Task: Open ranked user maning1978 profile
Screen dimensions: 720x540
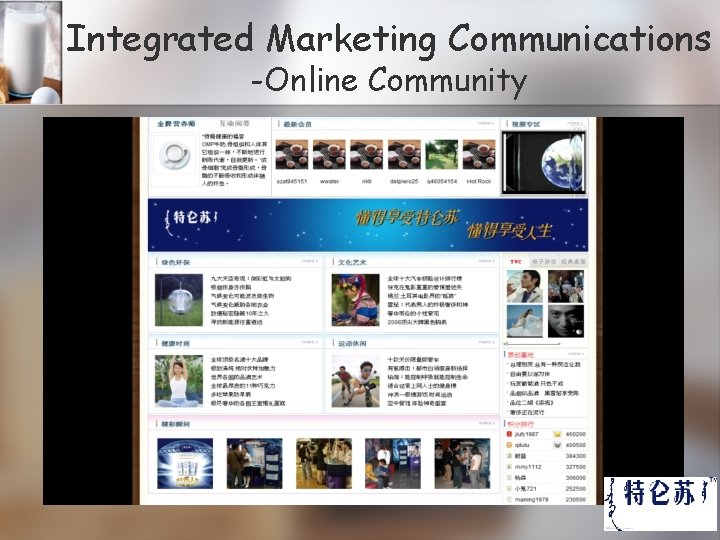Action: click(x=531, y=500)
